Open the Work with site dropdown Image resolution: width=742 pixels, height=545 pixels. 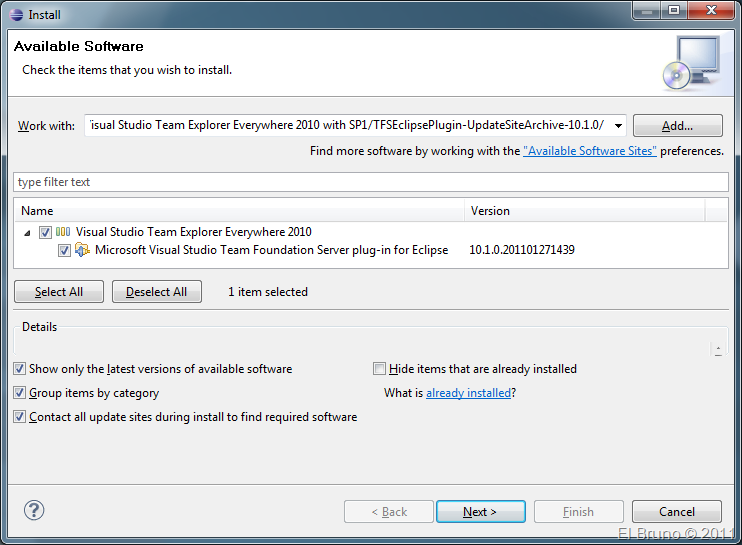[617, 126]
